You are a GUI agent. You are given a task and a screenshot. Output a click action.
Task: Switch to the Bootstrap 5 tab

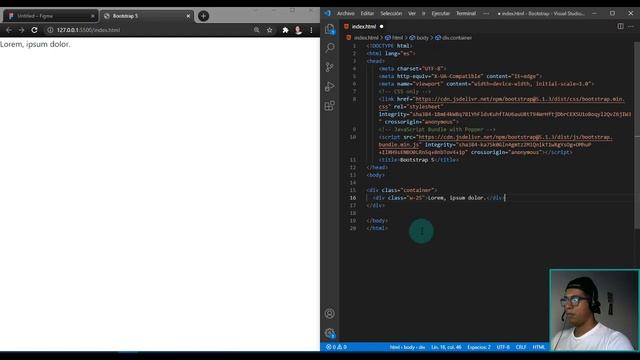147,16
